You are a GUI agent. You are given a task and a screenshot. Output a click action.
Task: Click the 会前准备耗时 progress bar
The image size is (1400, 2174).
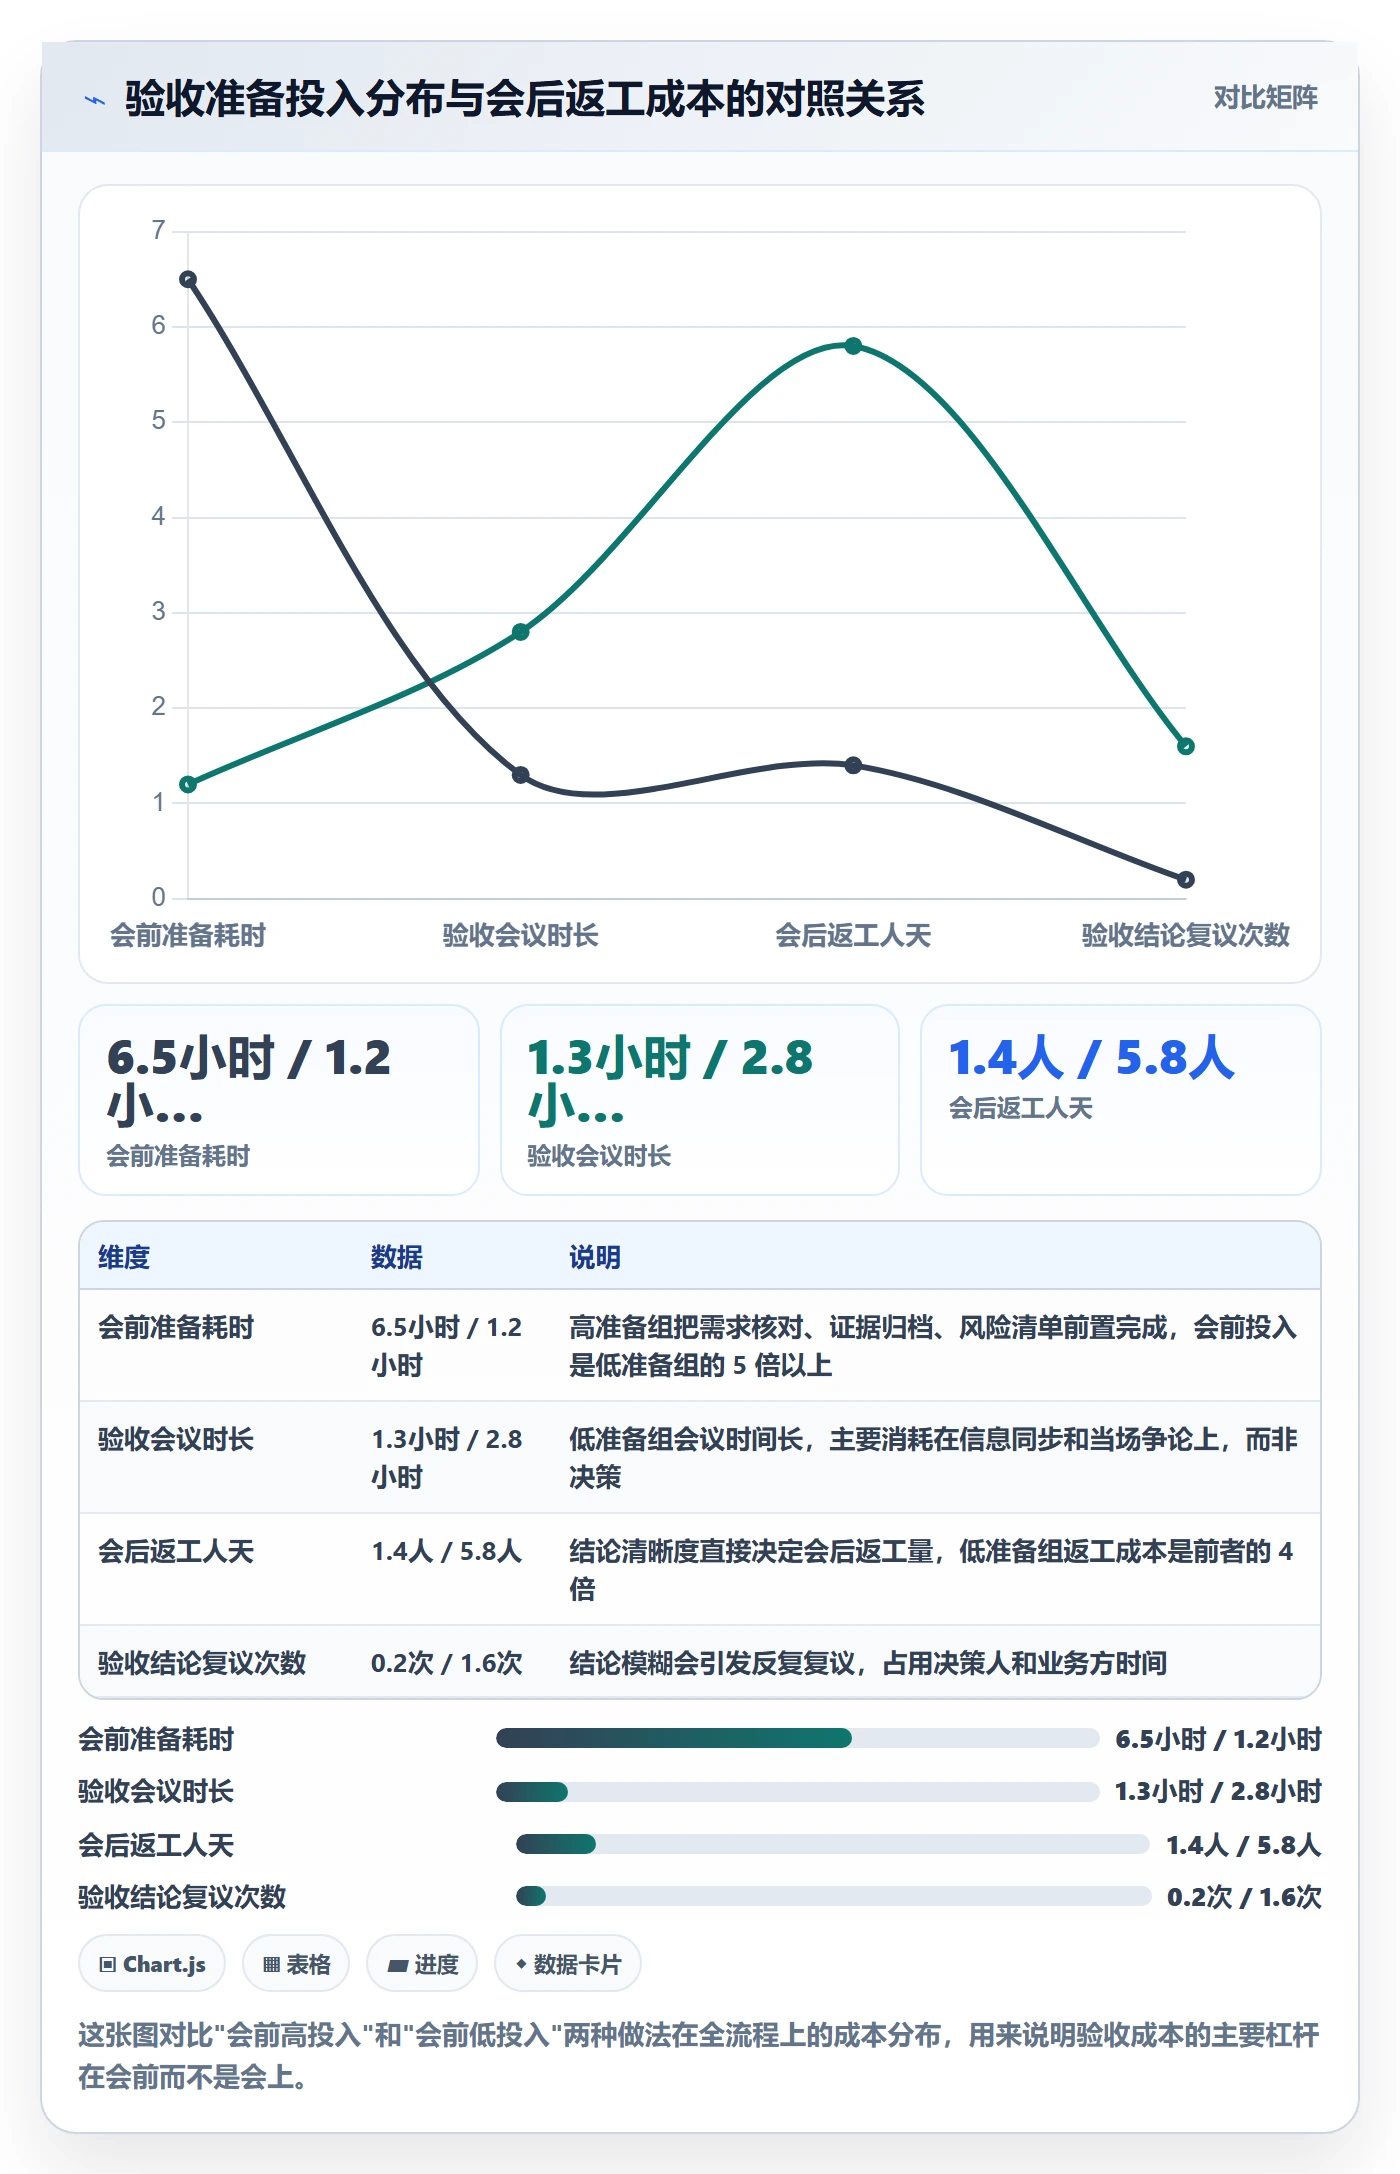[x=798, y=1738]
